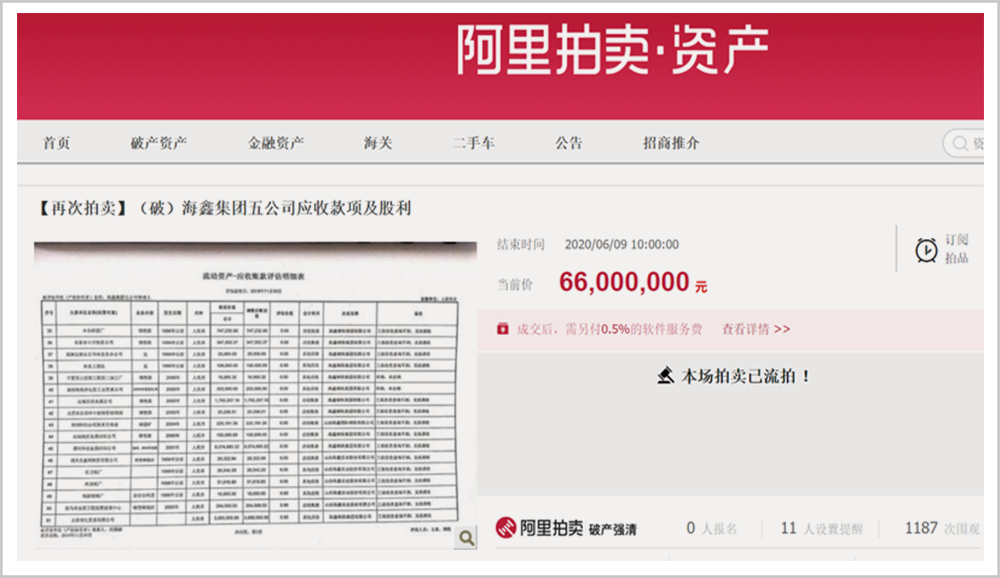This screenshot has height=578, width=1000.
Task: Click the 结束时间 label
Action: coord(521,244)
